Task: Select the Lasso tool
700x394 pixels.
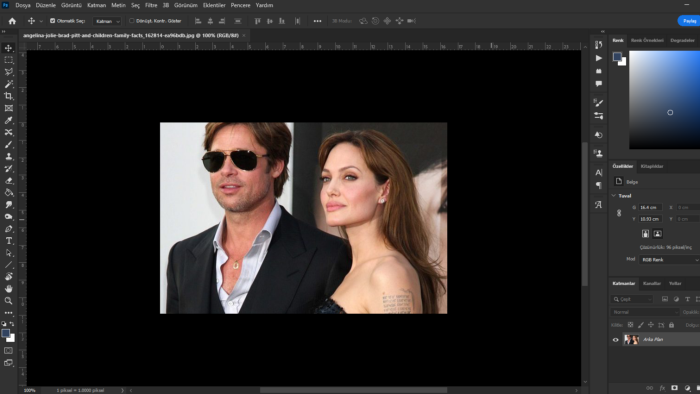Action: pos(8,72)
